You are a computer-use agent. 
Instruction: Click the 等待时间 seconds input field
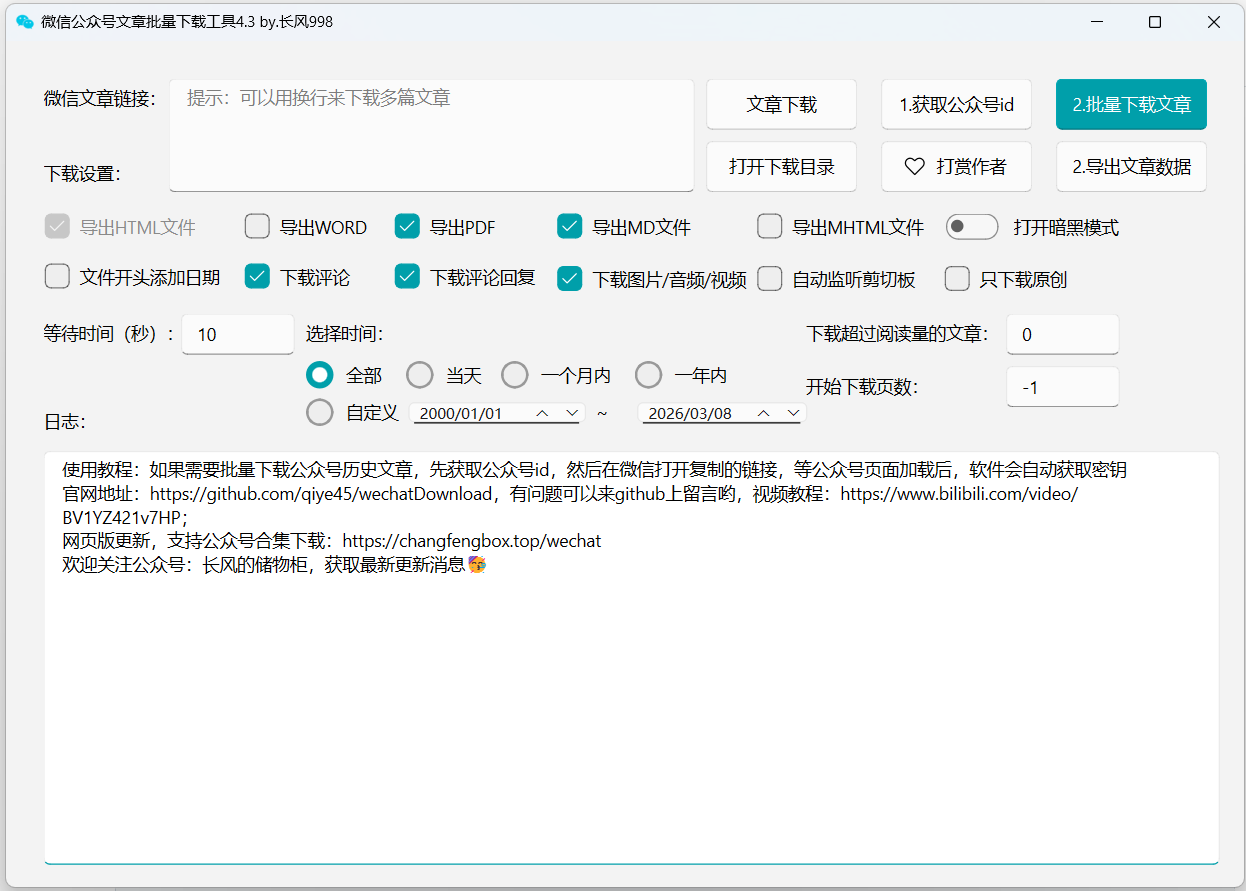pyautogui.click(x=238, y=335)
